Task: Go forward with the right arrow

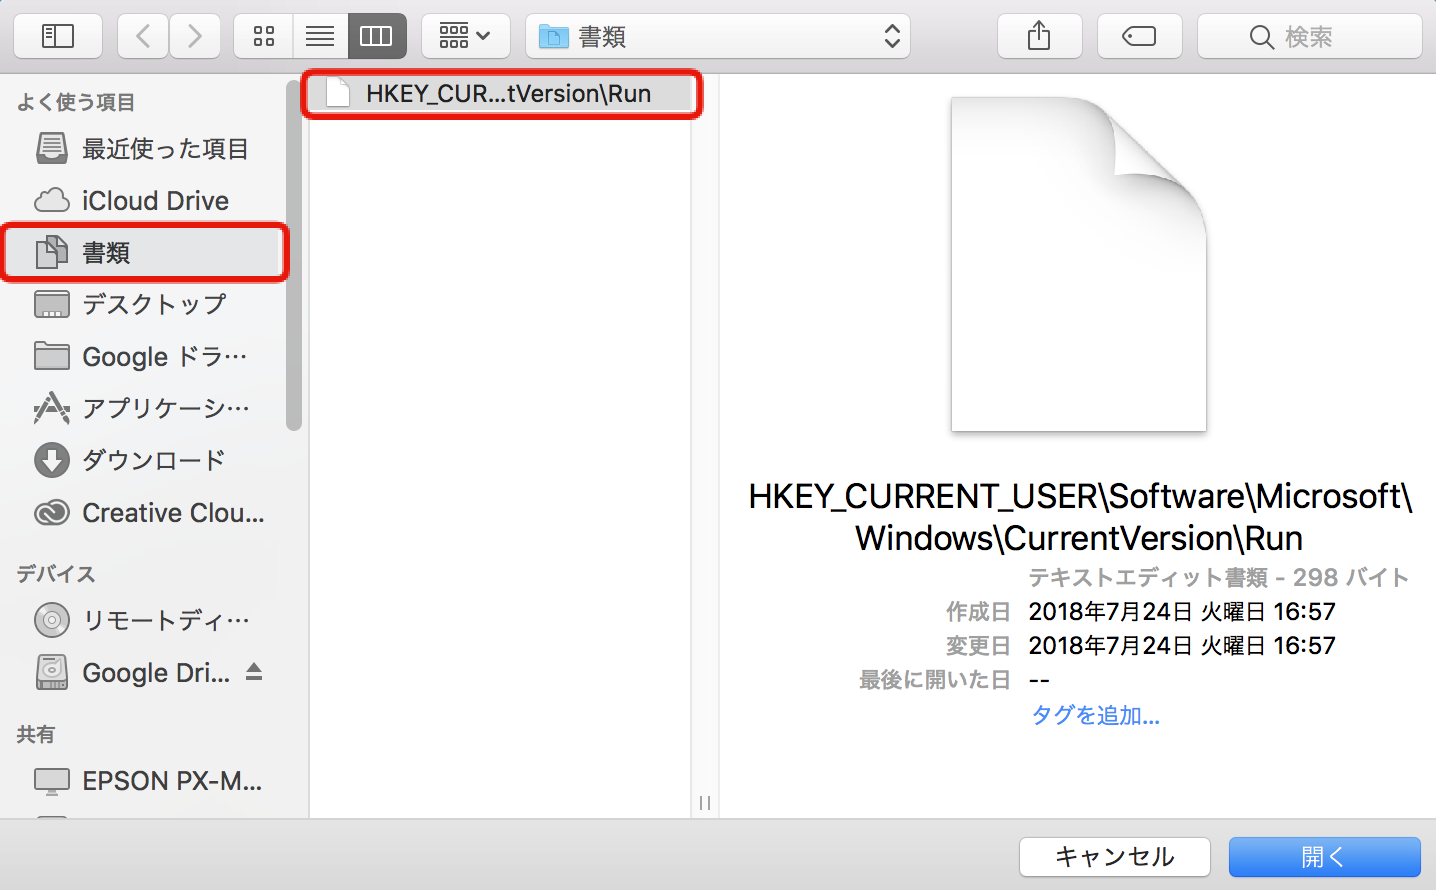Action: pos(194,37)
